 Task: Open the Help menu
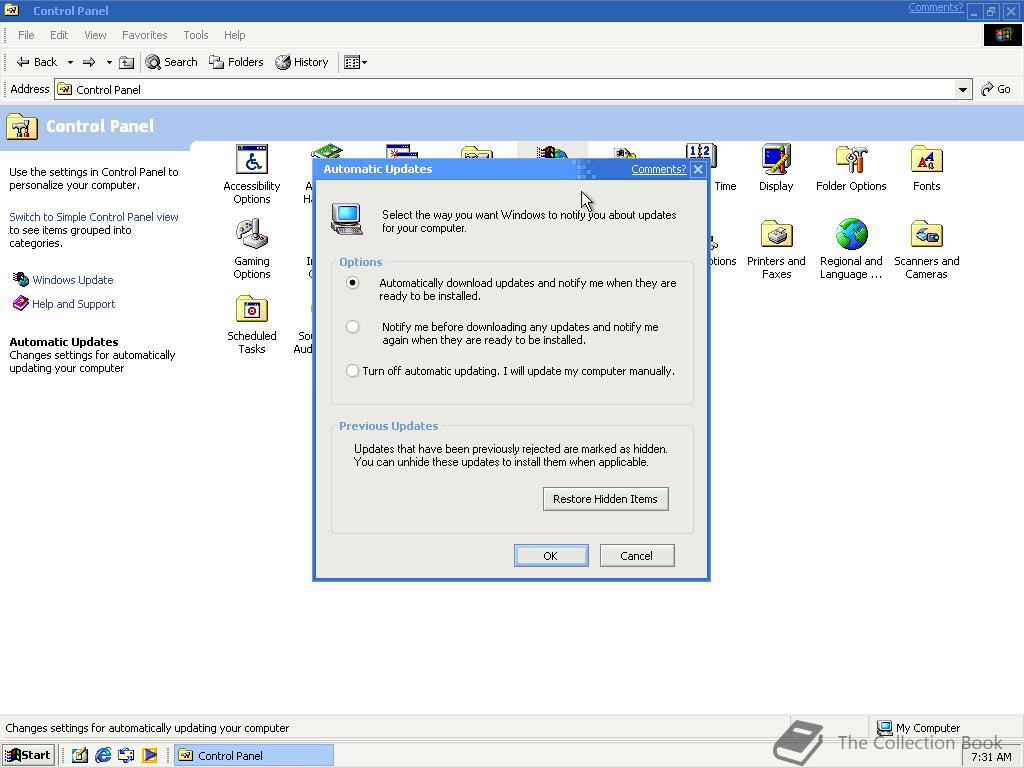(234, 35)
